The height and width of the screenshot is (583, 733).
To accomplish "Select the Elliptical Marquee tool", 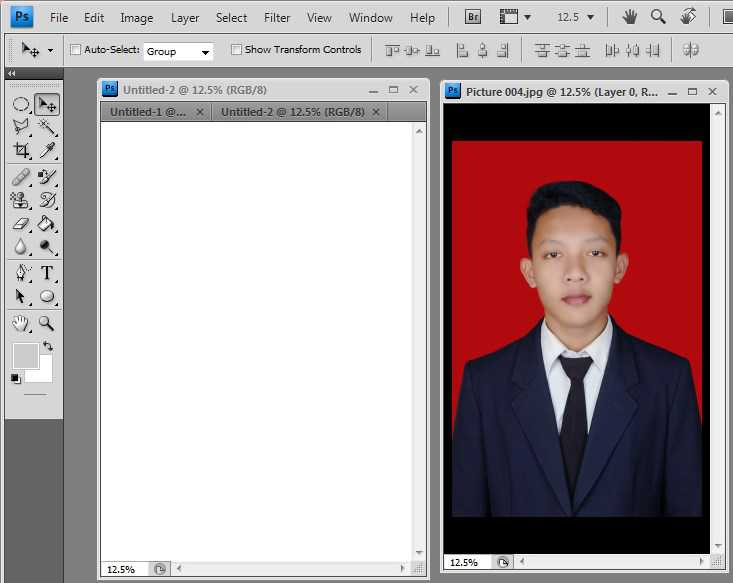I will (x=21, y=104).
